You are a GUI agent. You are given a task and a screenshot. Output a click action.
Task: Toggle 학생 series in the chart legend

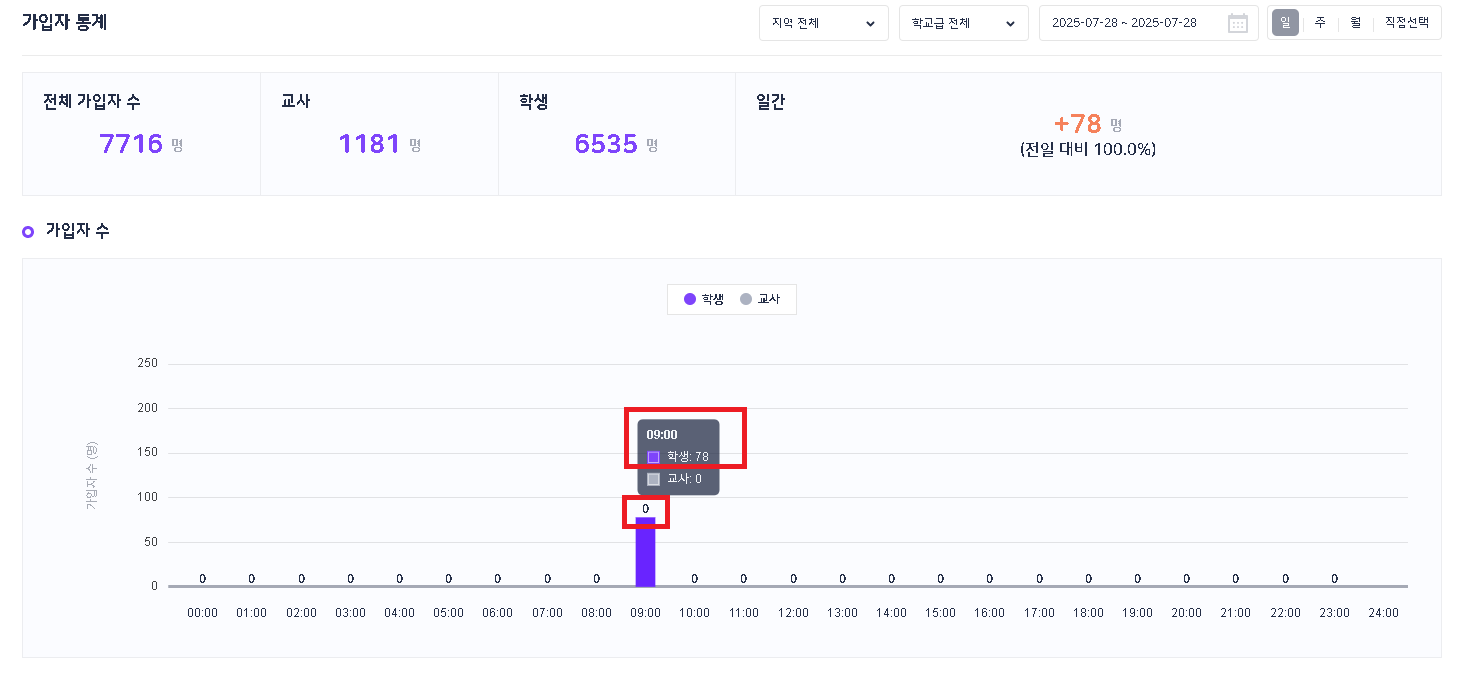704,299
